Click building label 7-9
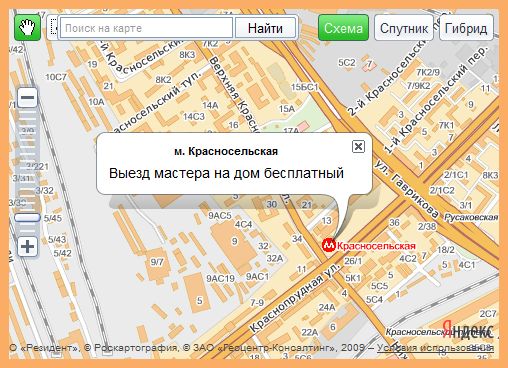This screenshot has width=508, height=368. (257, 303)
